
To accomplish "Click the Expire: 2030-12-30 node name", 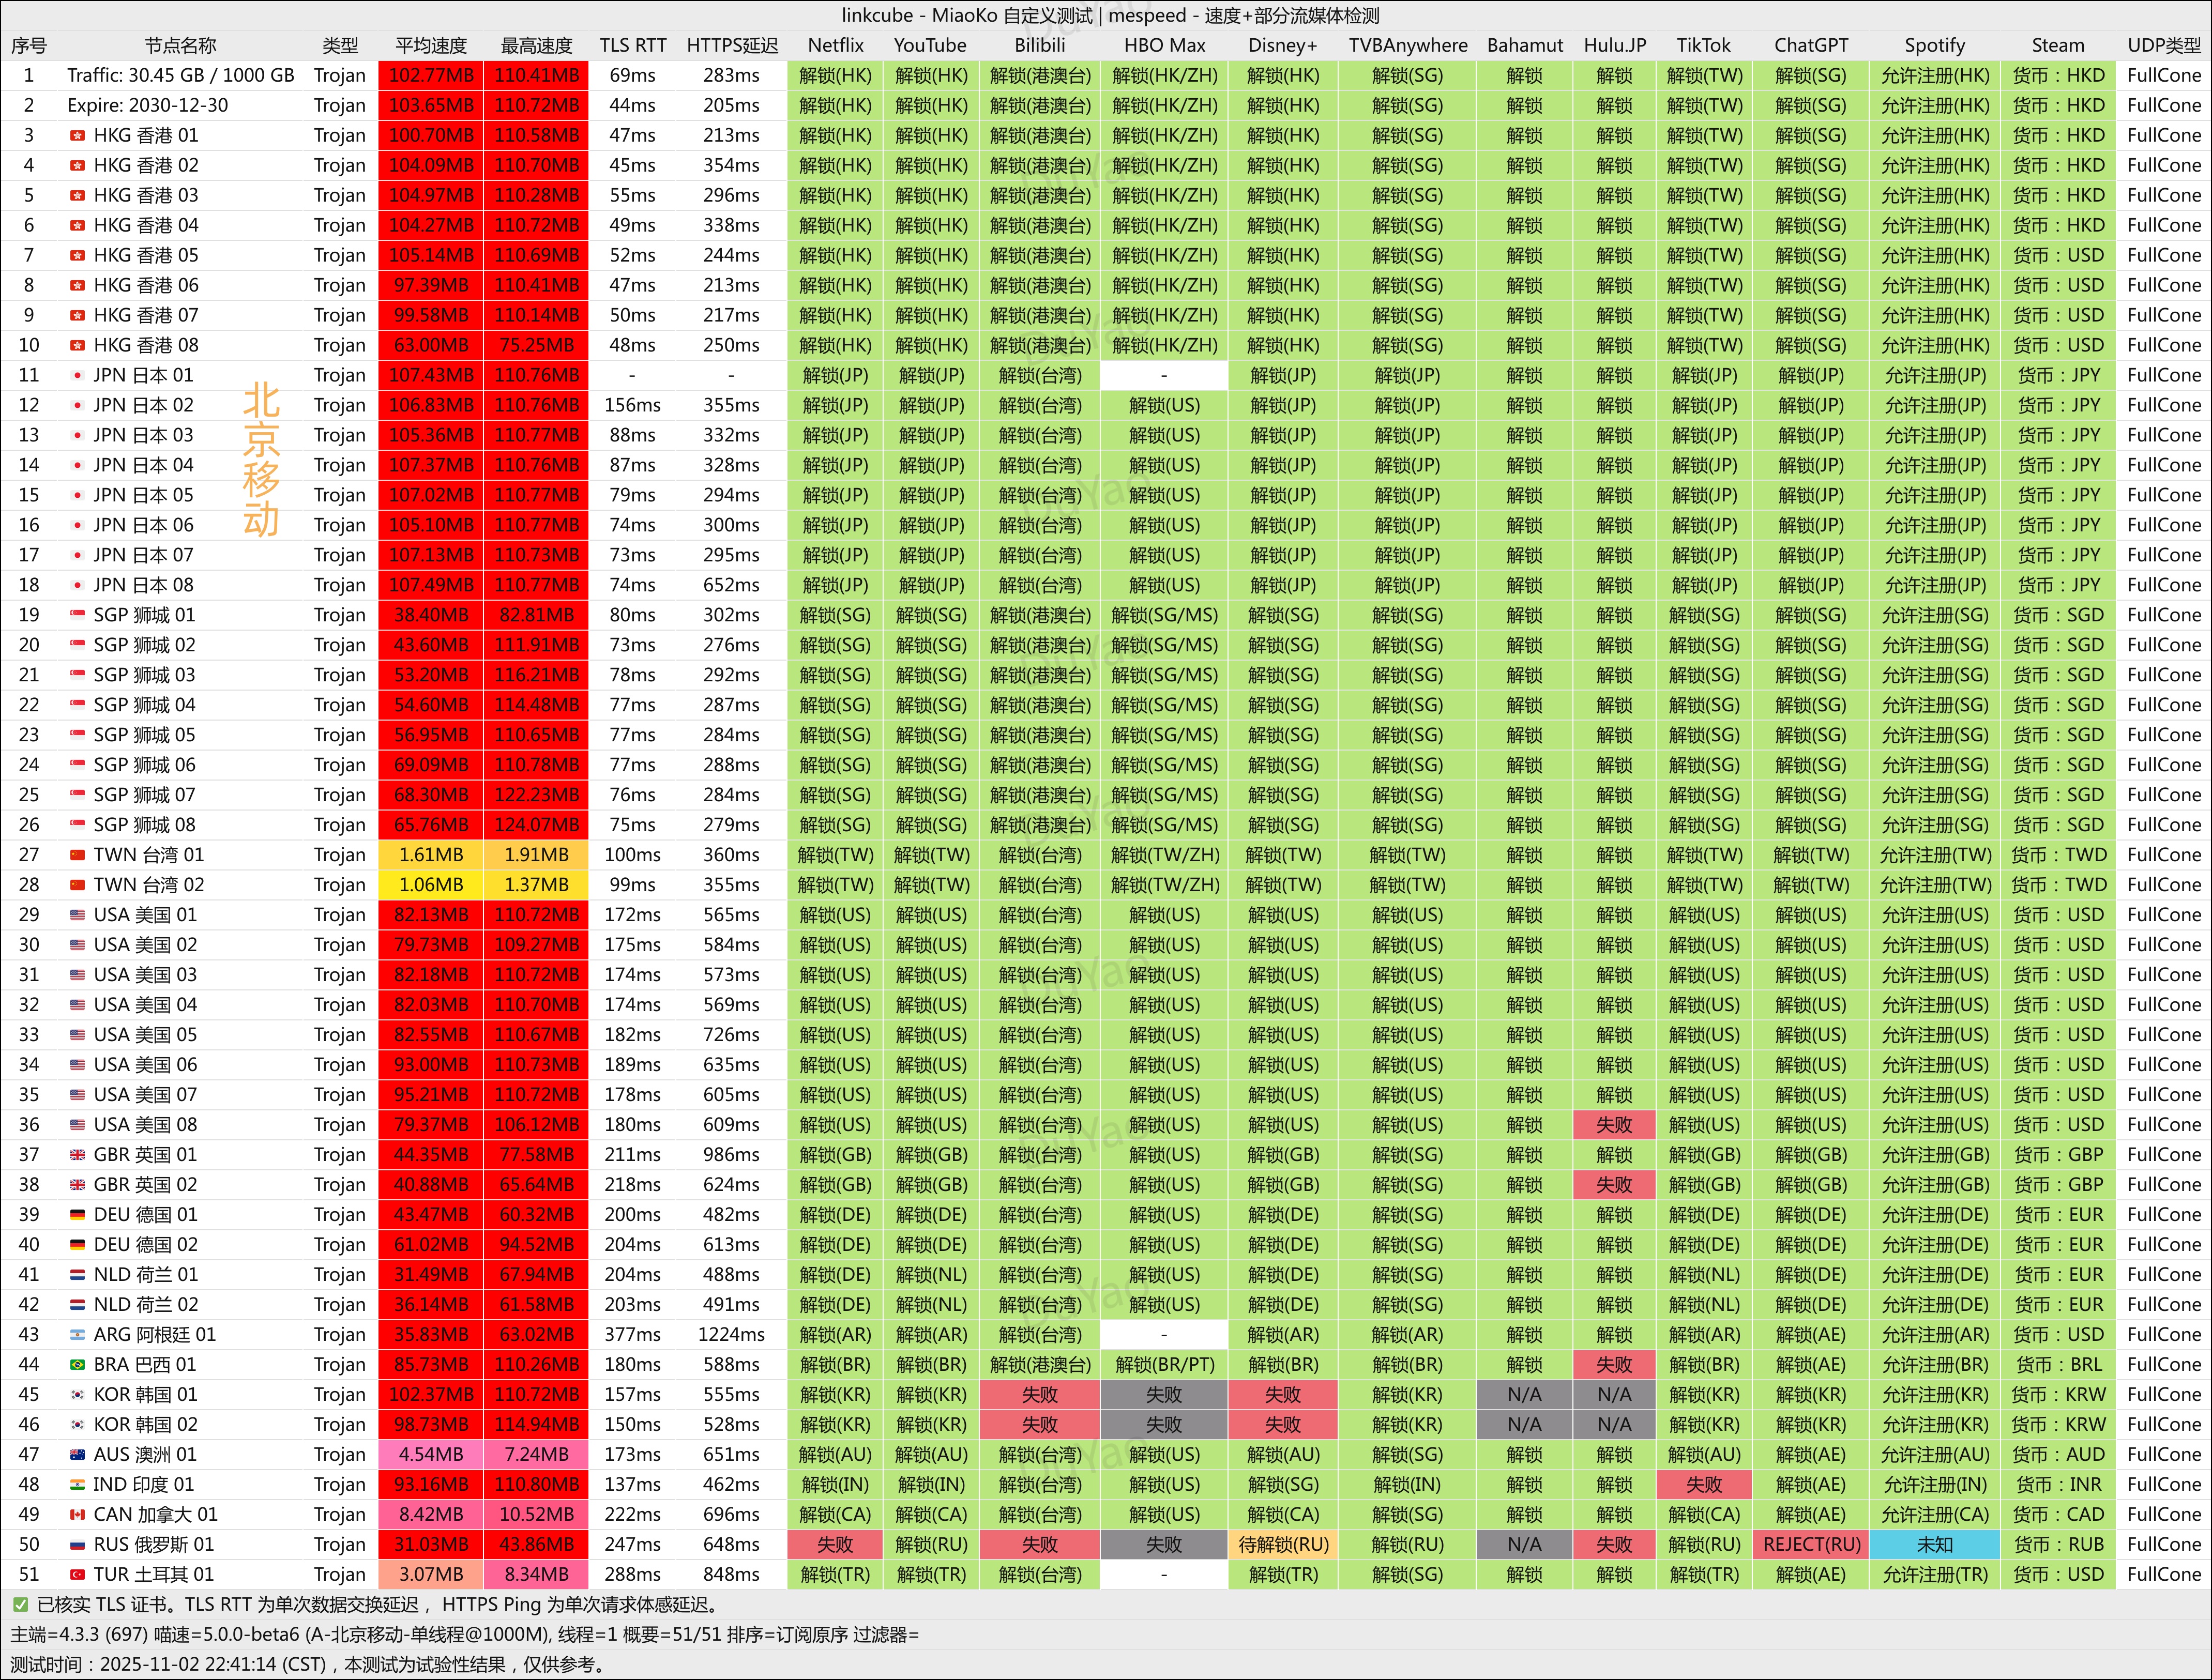I will coord(147,105).
